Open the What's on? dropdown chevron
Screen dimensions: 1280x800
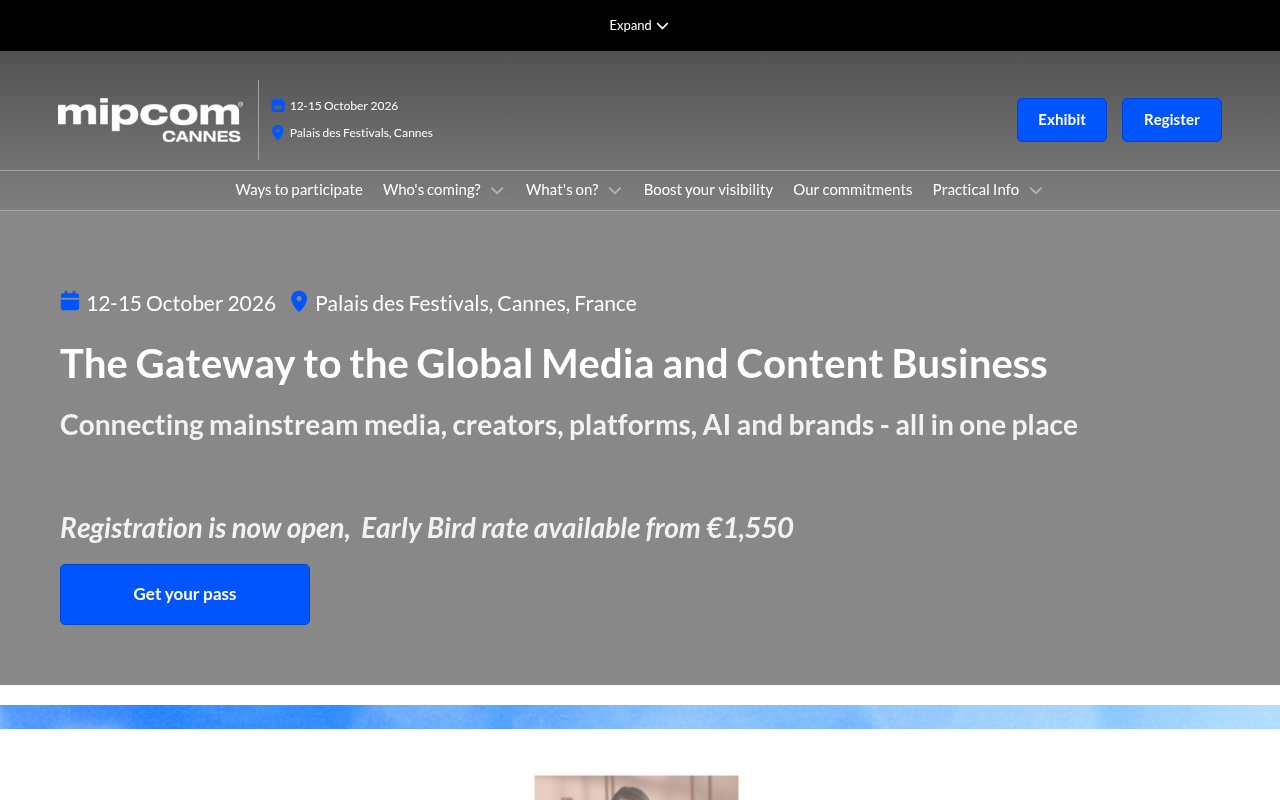click(x=615, y=190)
